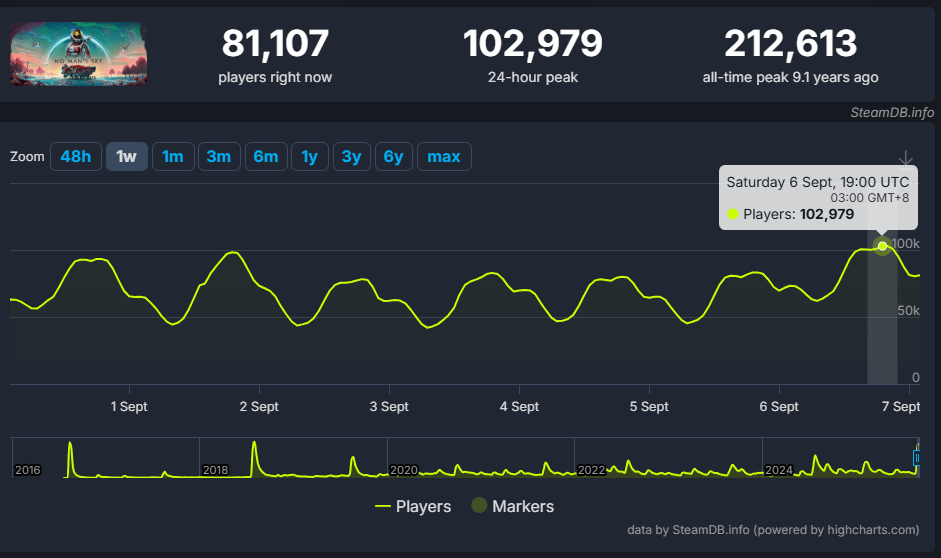Switch chart zoom to 1m
Image resolution: width=941 pixels, height=558 pixels.
[173, 157]
